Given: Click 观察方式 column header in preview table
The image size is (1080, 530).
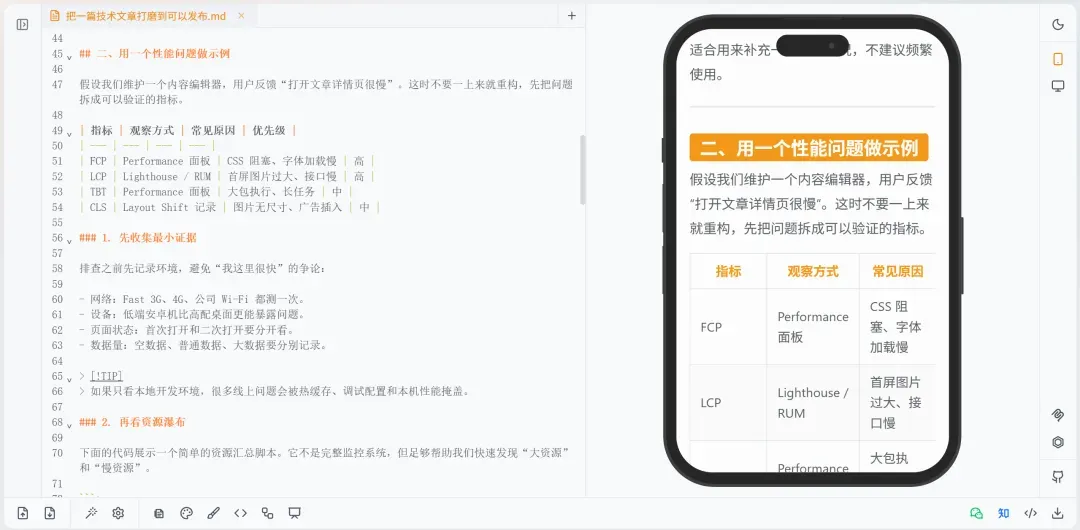Looking at the screenshot, I should tap(813, 271).
